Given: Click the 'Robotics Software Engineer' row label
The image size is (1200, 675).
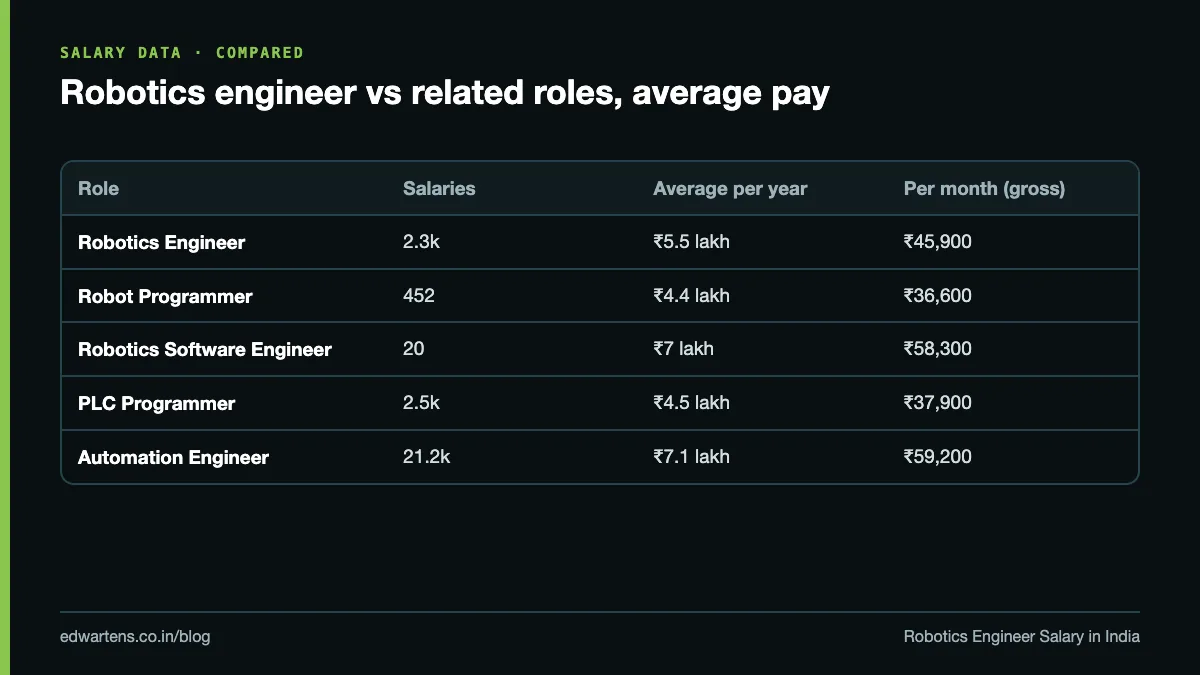Looking at the screenshot, I should coord(205,350).
